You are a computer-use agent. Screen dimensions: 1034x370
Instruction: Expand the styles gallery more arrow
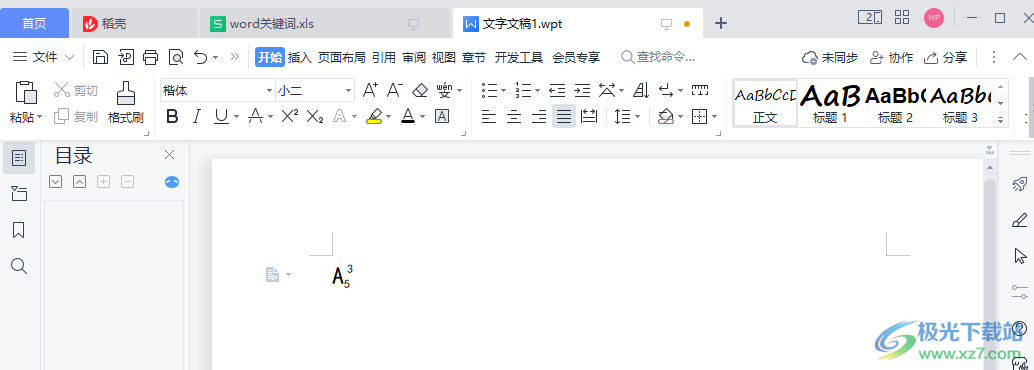[1000, 120]
